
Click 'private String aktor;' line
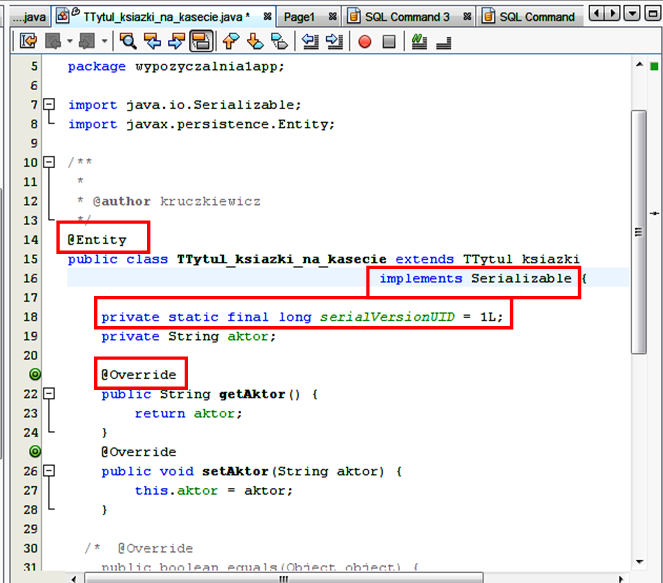[189, 337]
